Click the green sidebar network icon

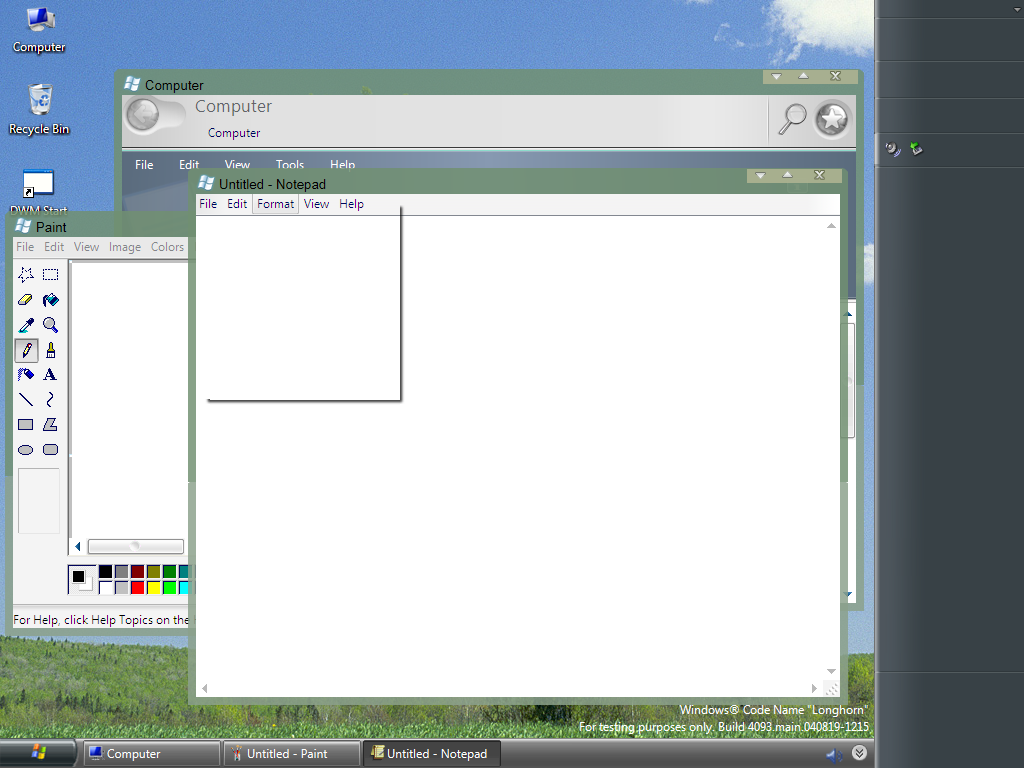click(x=917, y=149)
